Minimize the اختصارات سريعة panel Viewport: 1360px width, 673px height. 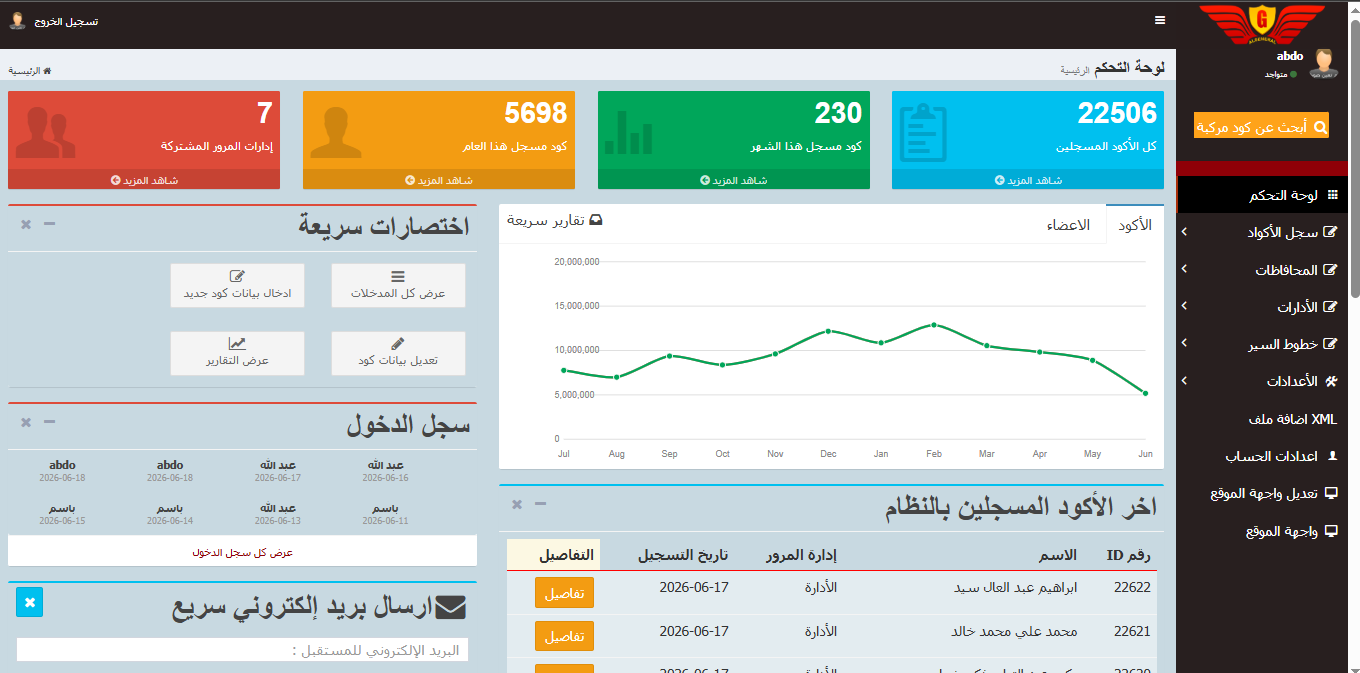click(49, 224)
